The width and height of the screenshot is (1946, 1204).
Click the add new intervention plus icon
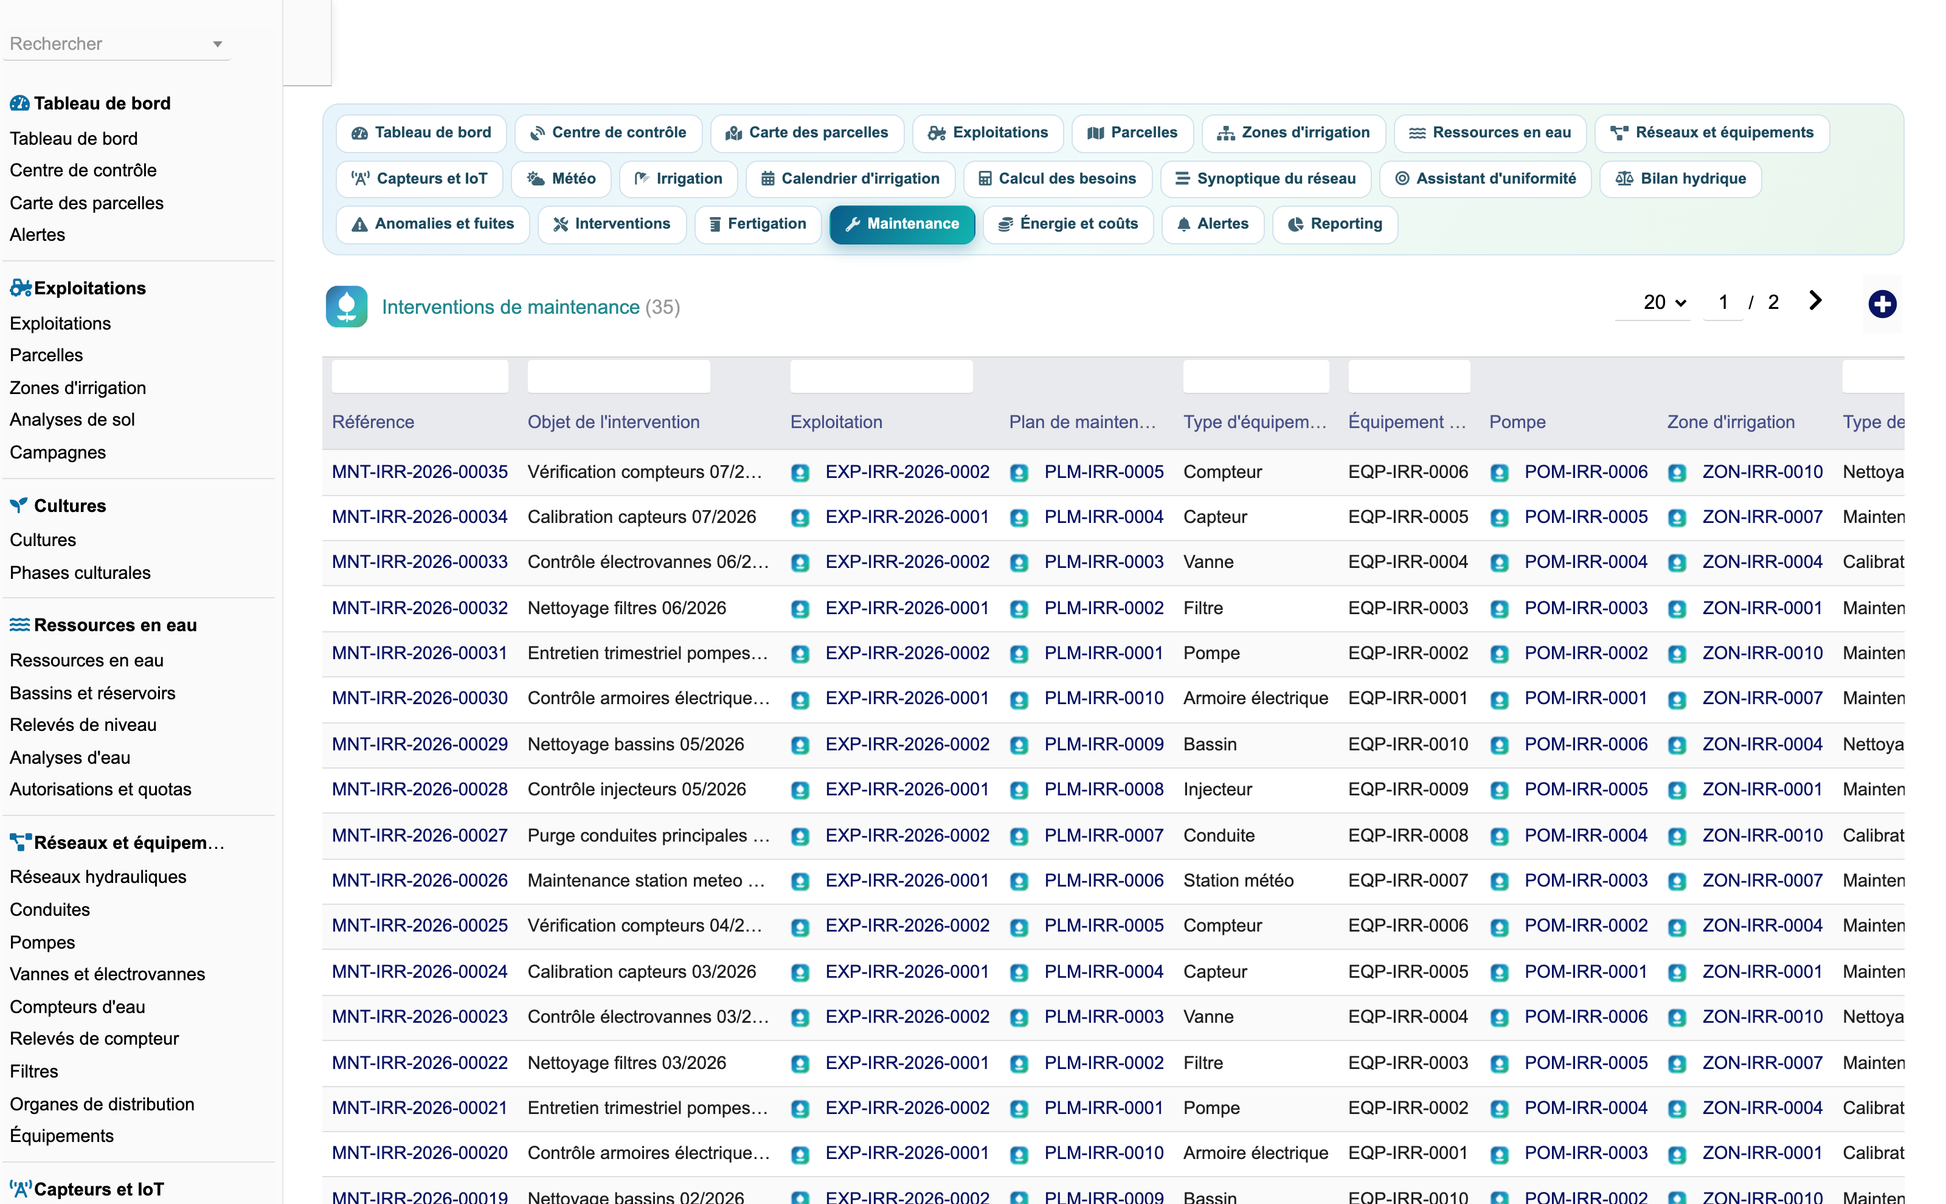coord(1882,304)
